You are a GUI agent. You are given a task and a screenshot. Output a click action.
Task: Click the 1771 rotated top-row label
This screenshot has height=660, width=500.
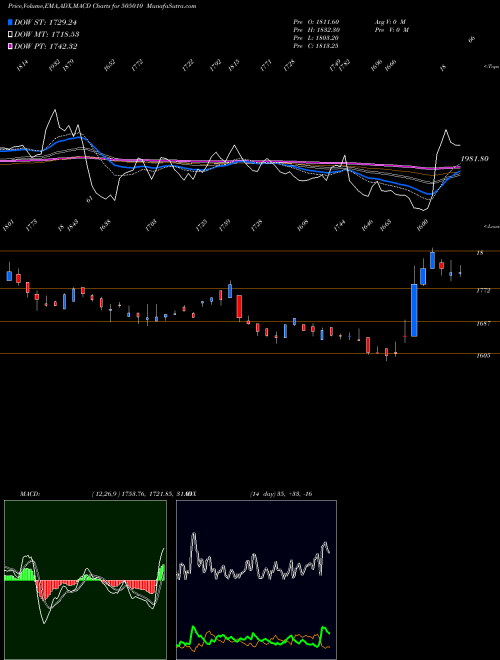pos(266,65)
